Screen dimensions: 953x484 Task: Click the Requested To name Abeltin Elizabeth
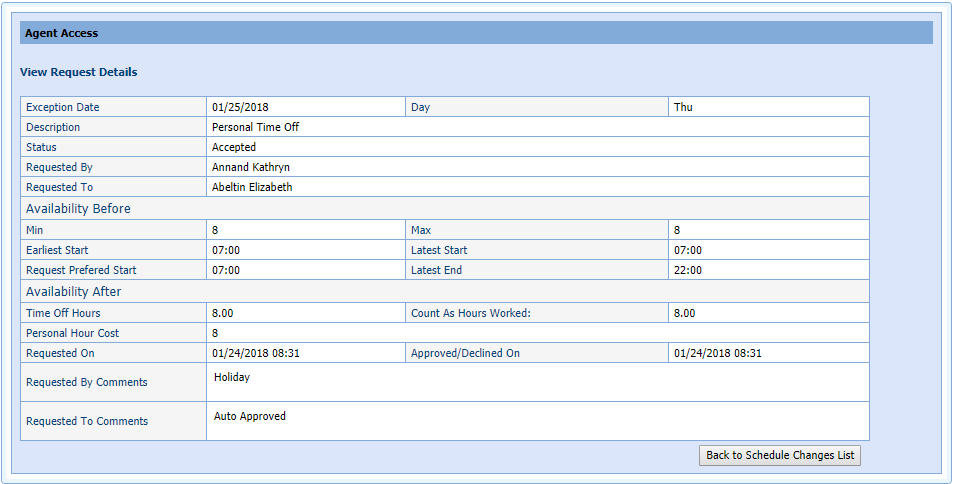(x=252, y=187)
